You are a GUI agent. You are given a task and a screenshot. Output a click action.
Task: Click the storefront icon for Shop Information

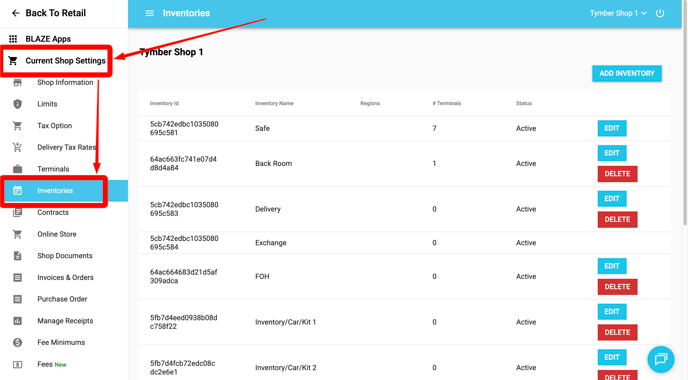(18, 82)
